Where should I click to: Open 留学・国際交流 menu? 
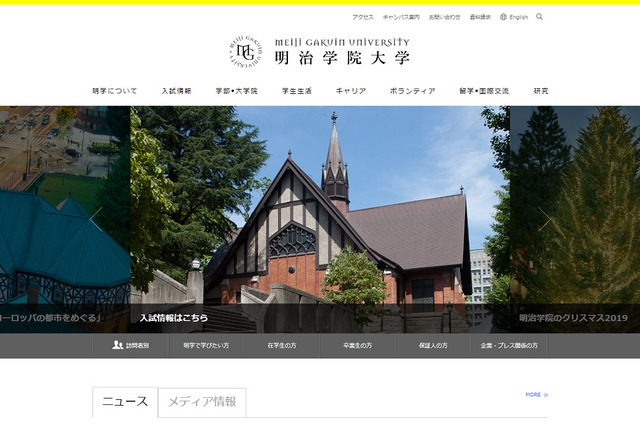point(484,91)
